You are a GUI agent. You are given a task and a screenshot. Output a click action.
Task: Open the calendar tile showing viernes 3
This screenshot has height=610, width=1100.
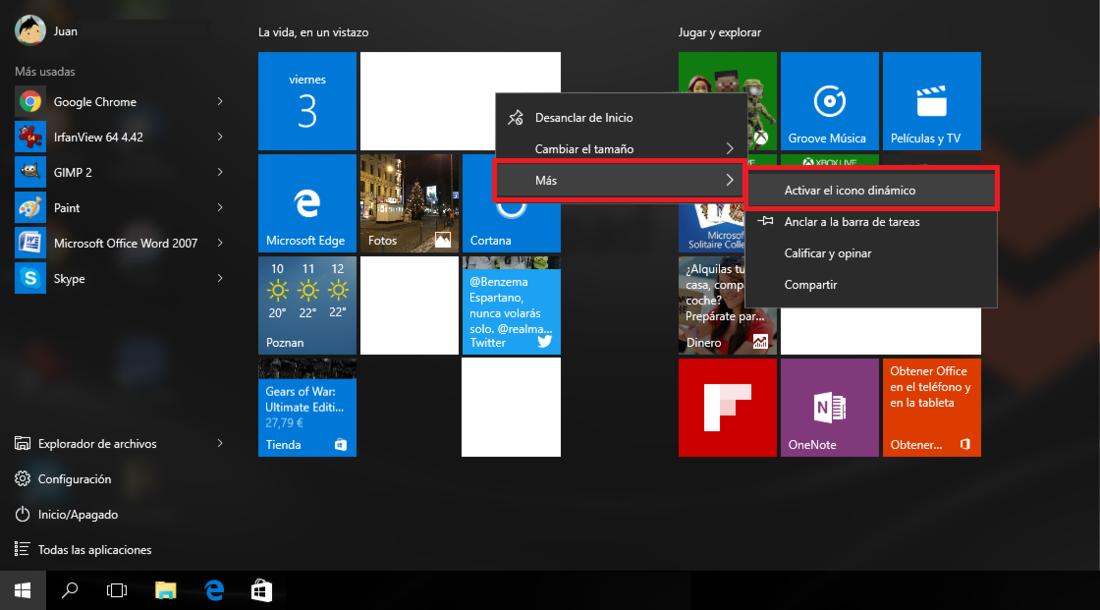pyautogui.click(x=307, y=101)
